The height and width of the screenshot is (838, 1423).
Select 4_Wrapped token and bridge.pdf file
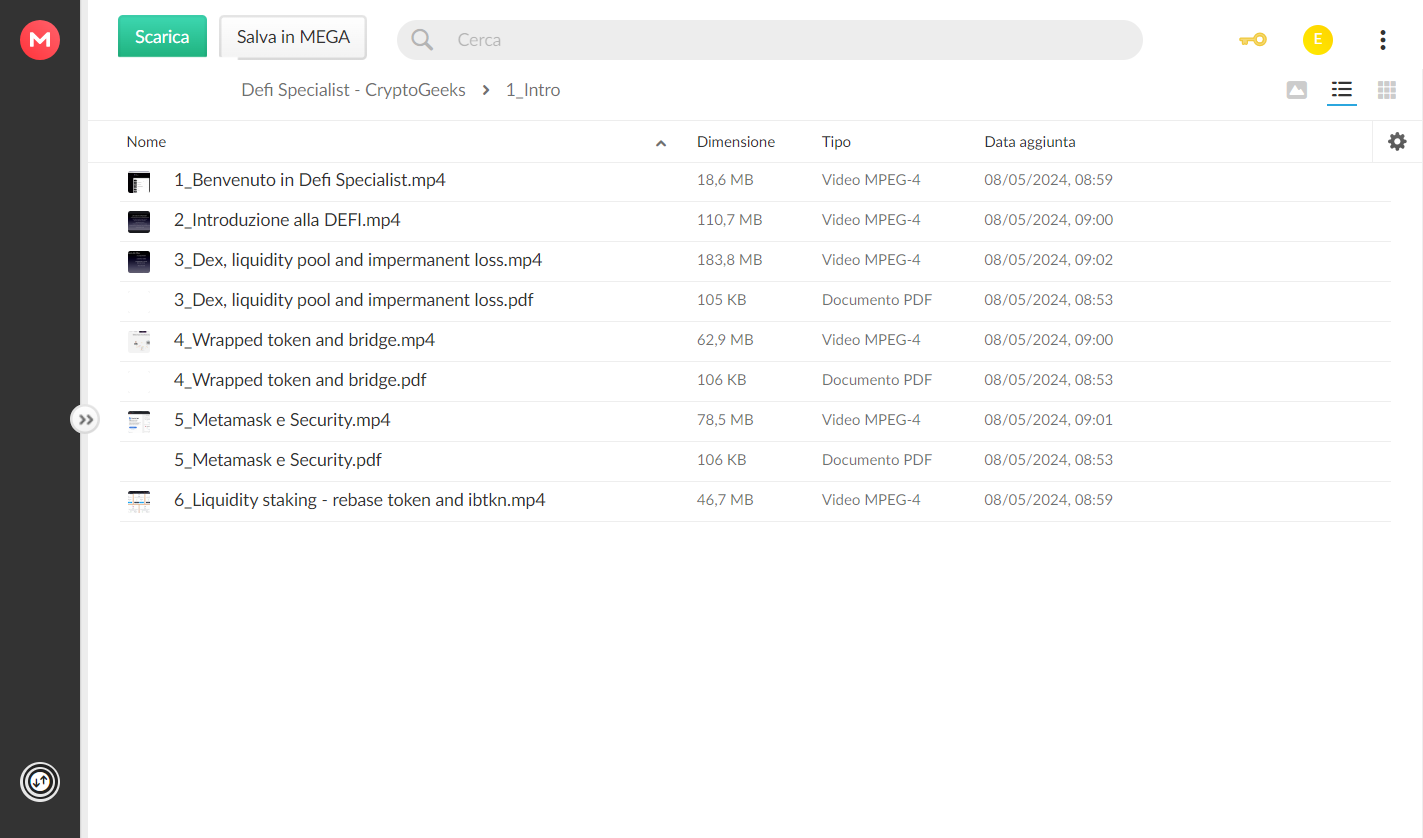(755, 380)
